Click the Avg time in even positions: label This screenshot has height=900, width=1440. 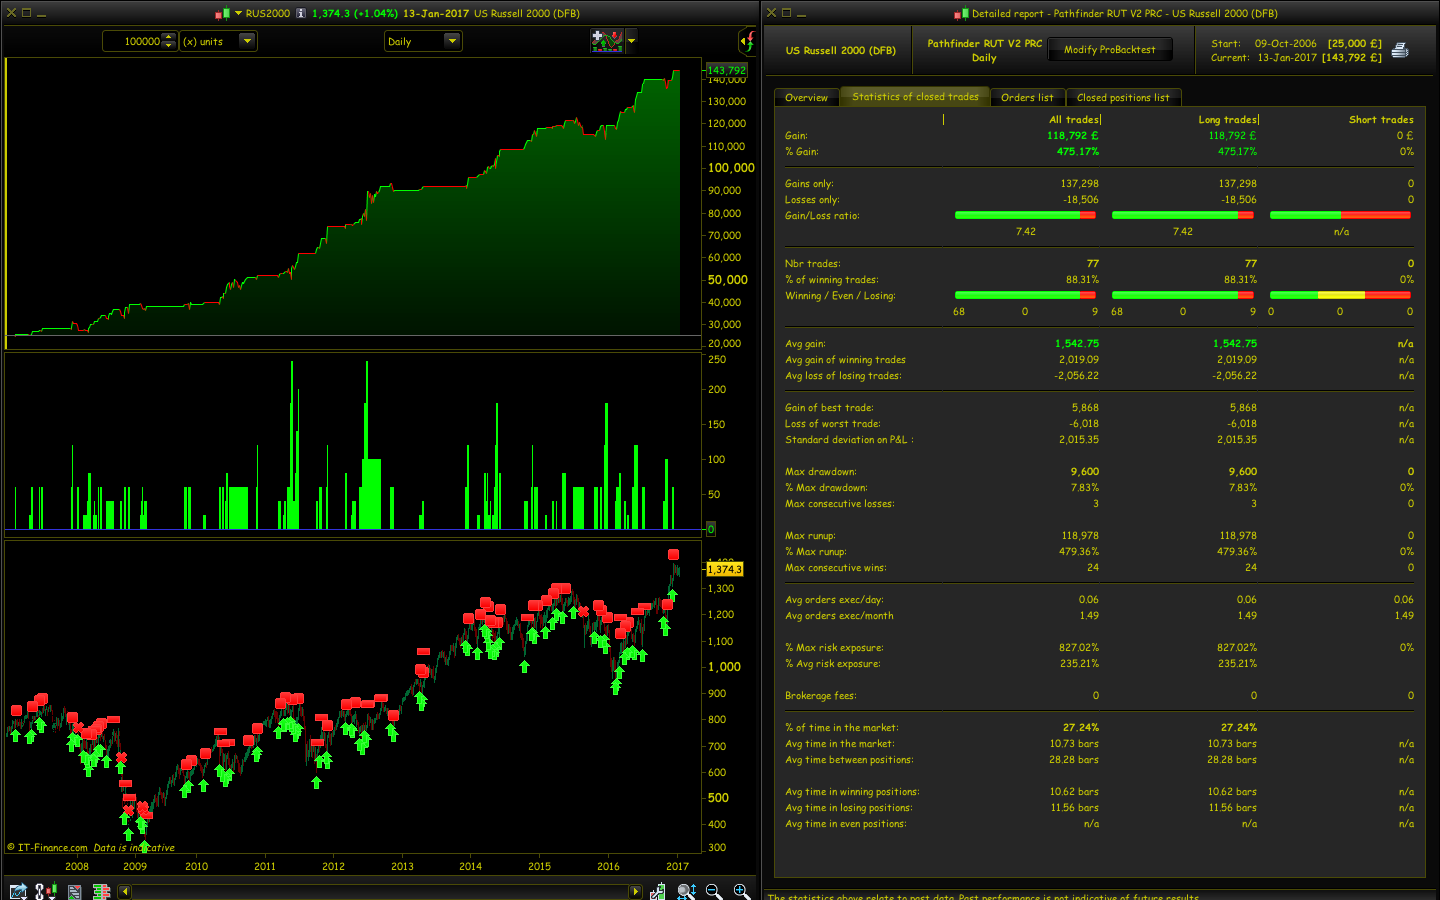tap(845, 823)
